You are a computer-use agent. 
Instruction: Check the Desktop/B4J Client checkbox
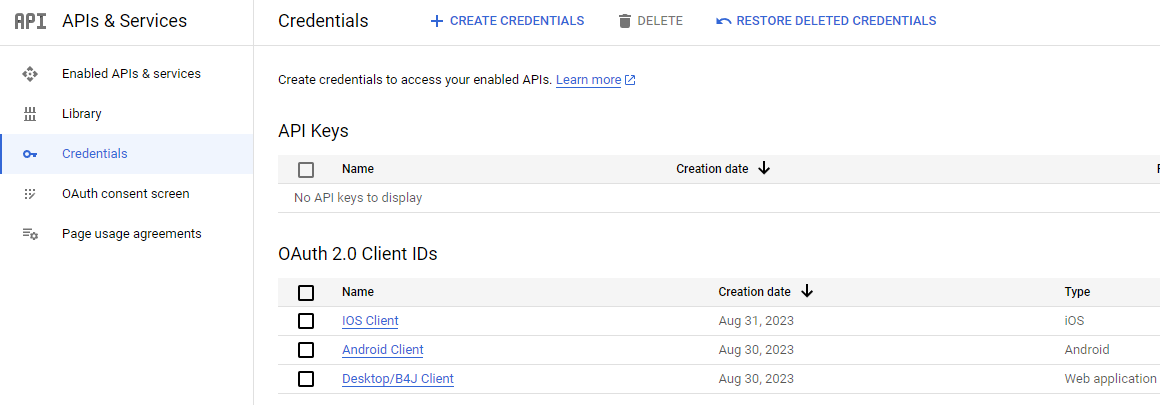coord(306,379)
